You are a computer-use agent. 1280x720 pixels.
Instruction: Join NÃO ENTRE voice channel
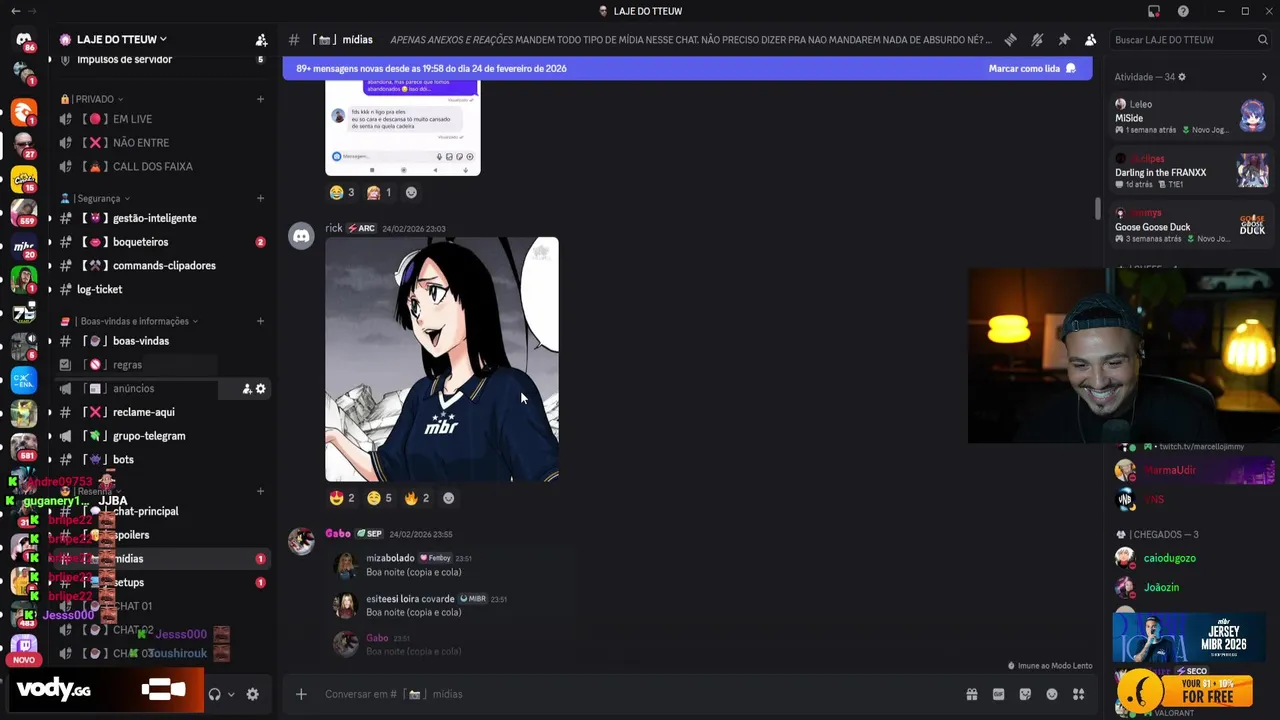[161, 143]
